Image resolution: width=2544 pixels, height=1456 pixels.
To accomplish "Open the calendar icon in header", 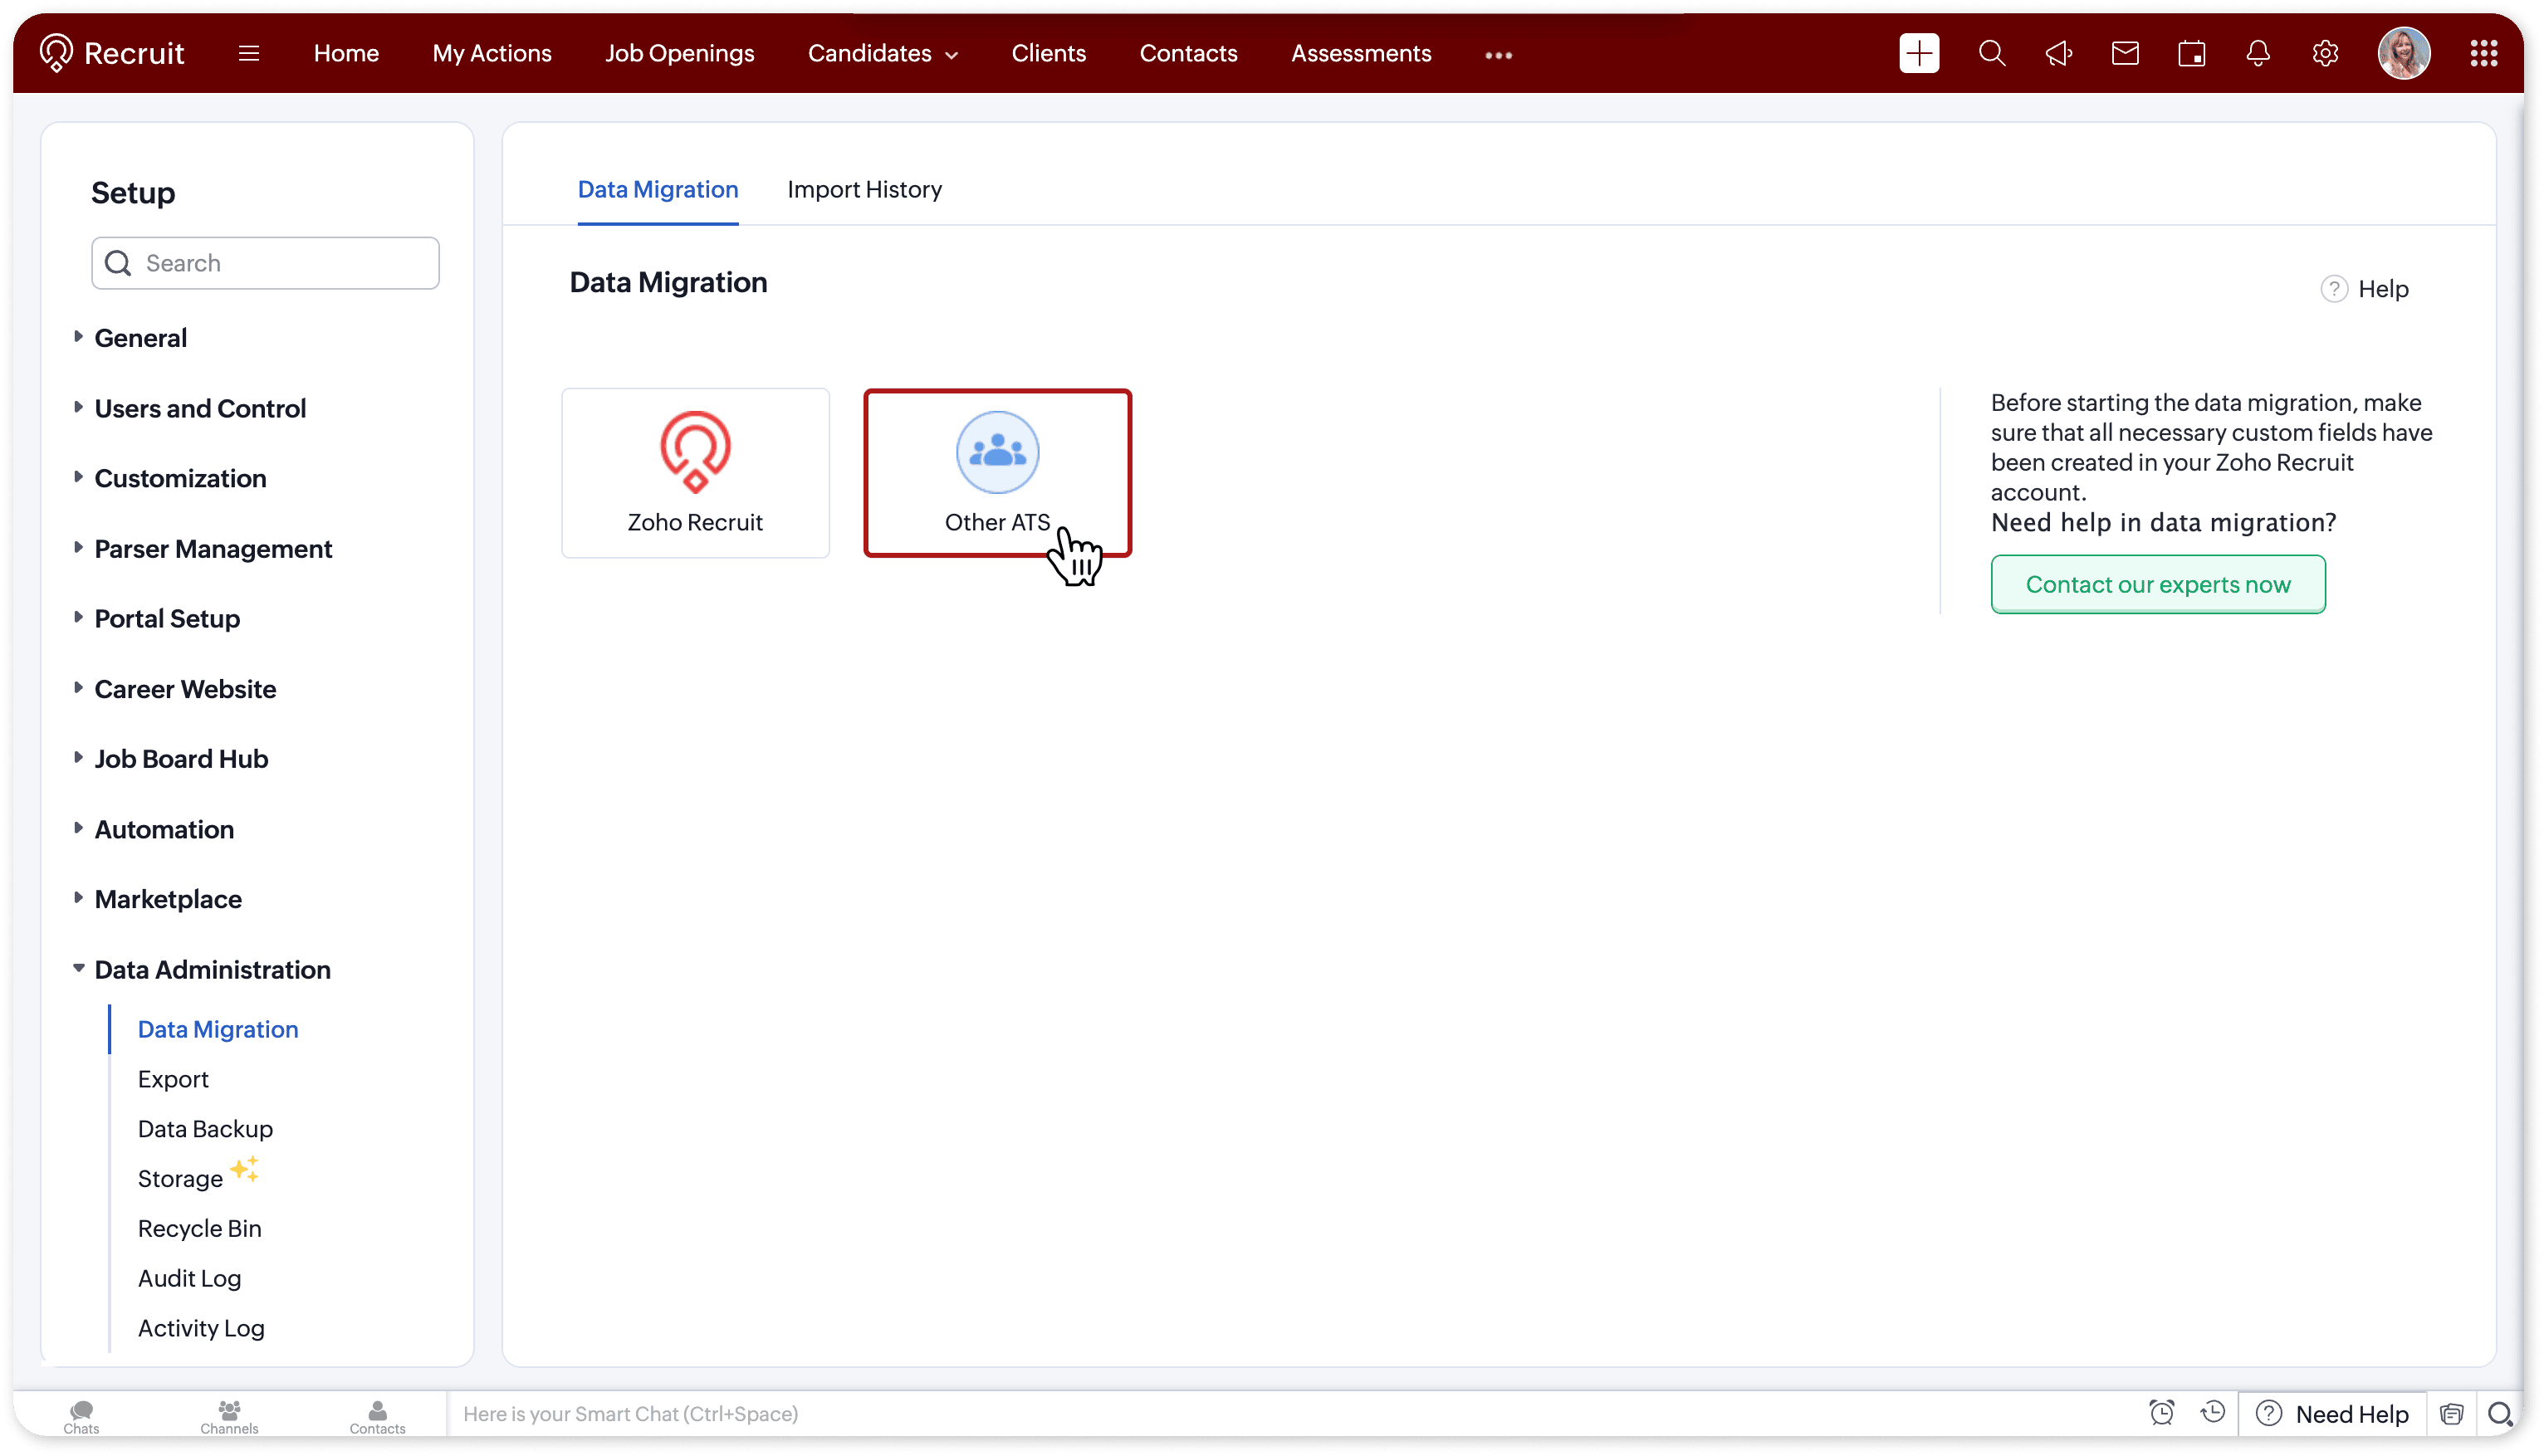I will tap(2191, 53).
